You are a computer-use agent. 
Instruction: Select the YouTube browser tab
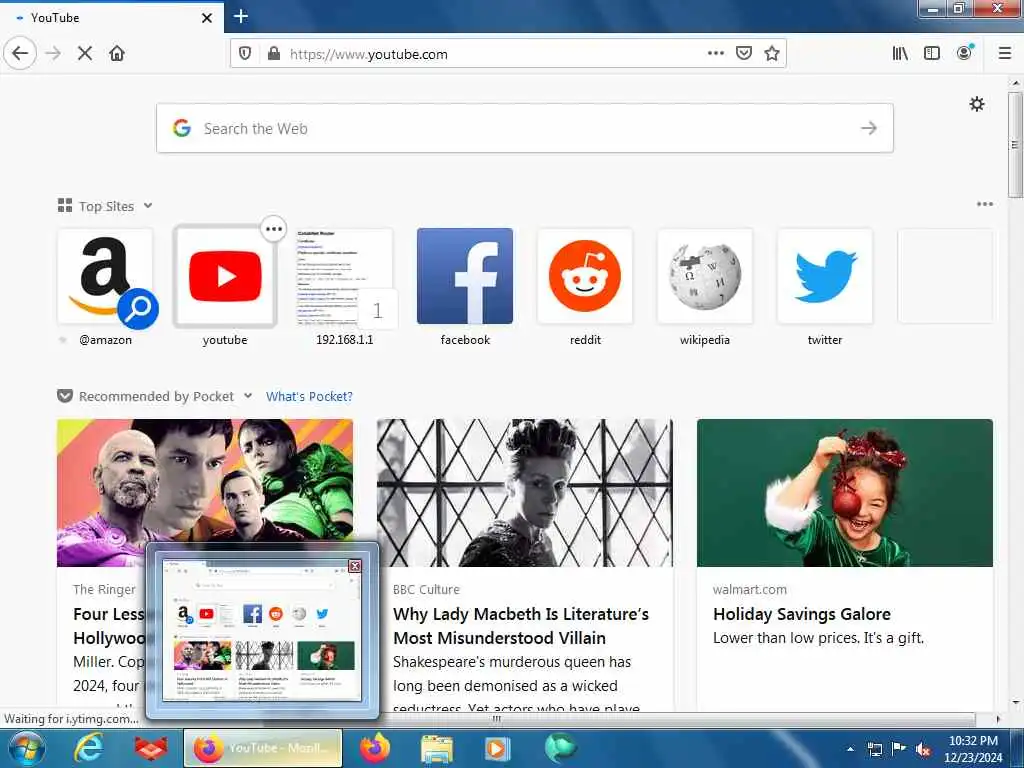[112, 18]
